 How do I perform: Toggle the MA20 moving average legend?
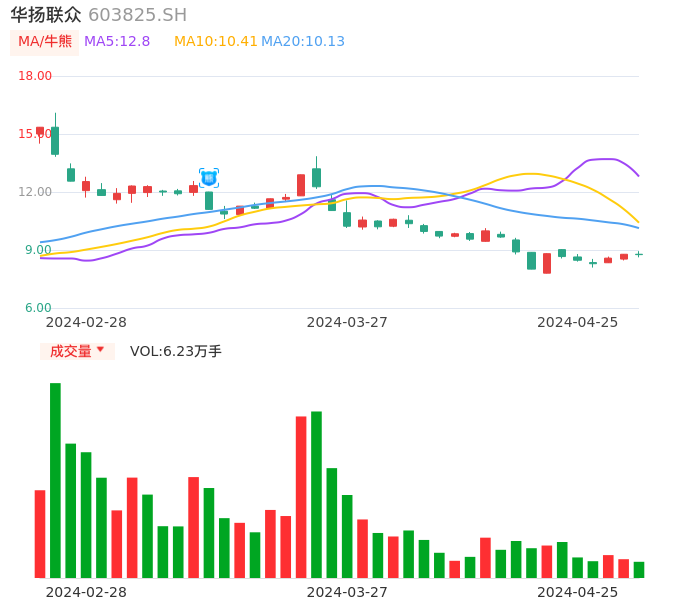pyautogui.click(x=303, y=42)
